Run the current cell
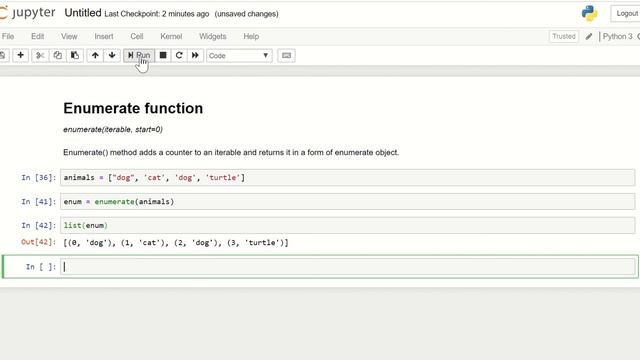 coord(139,56)
